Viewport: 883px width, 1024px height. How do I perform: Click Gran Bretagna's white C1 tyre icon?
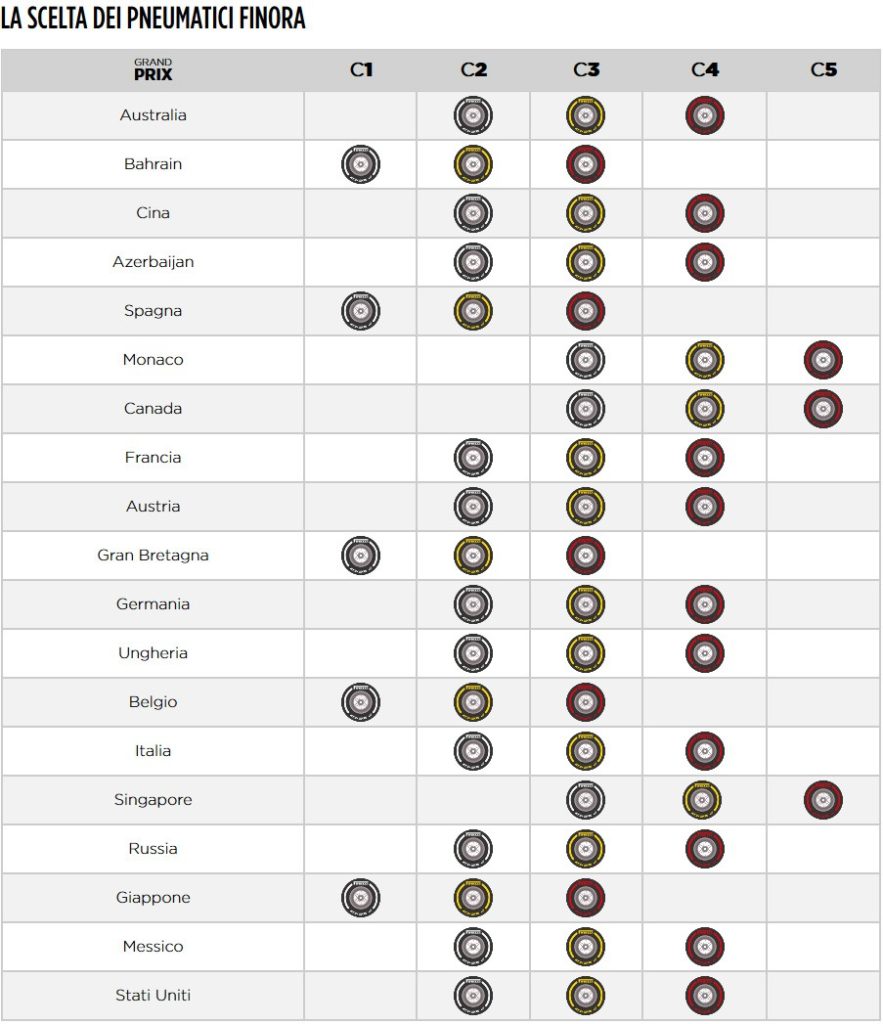coord(361,555)
